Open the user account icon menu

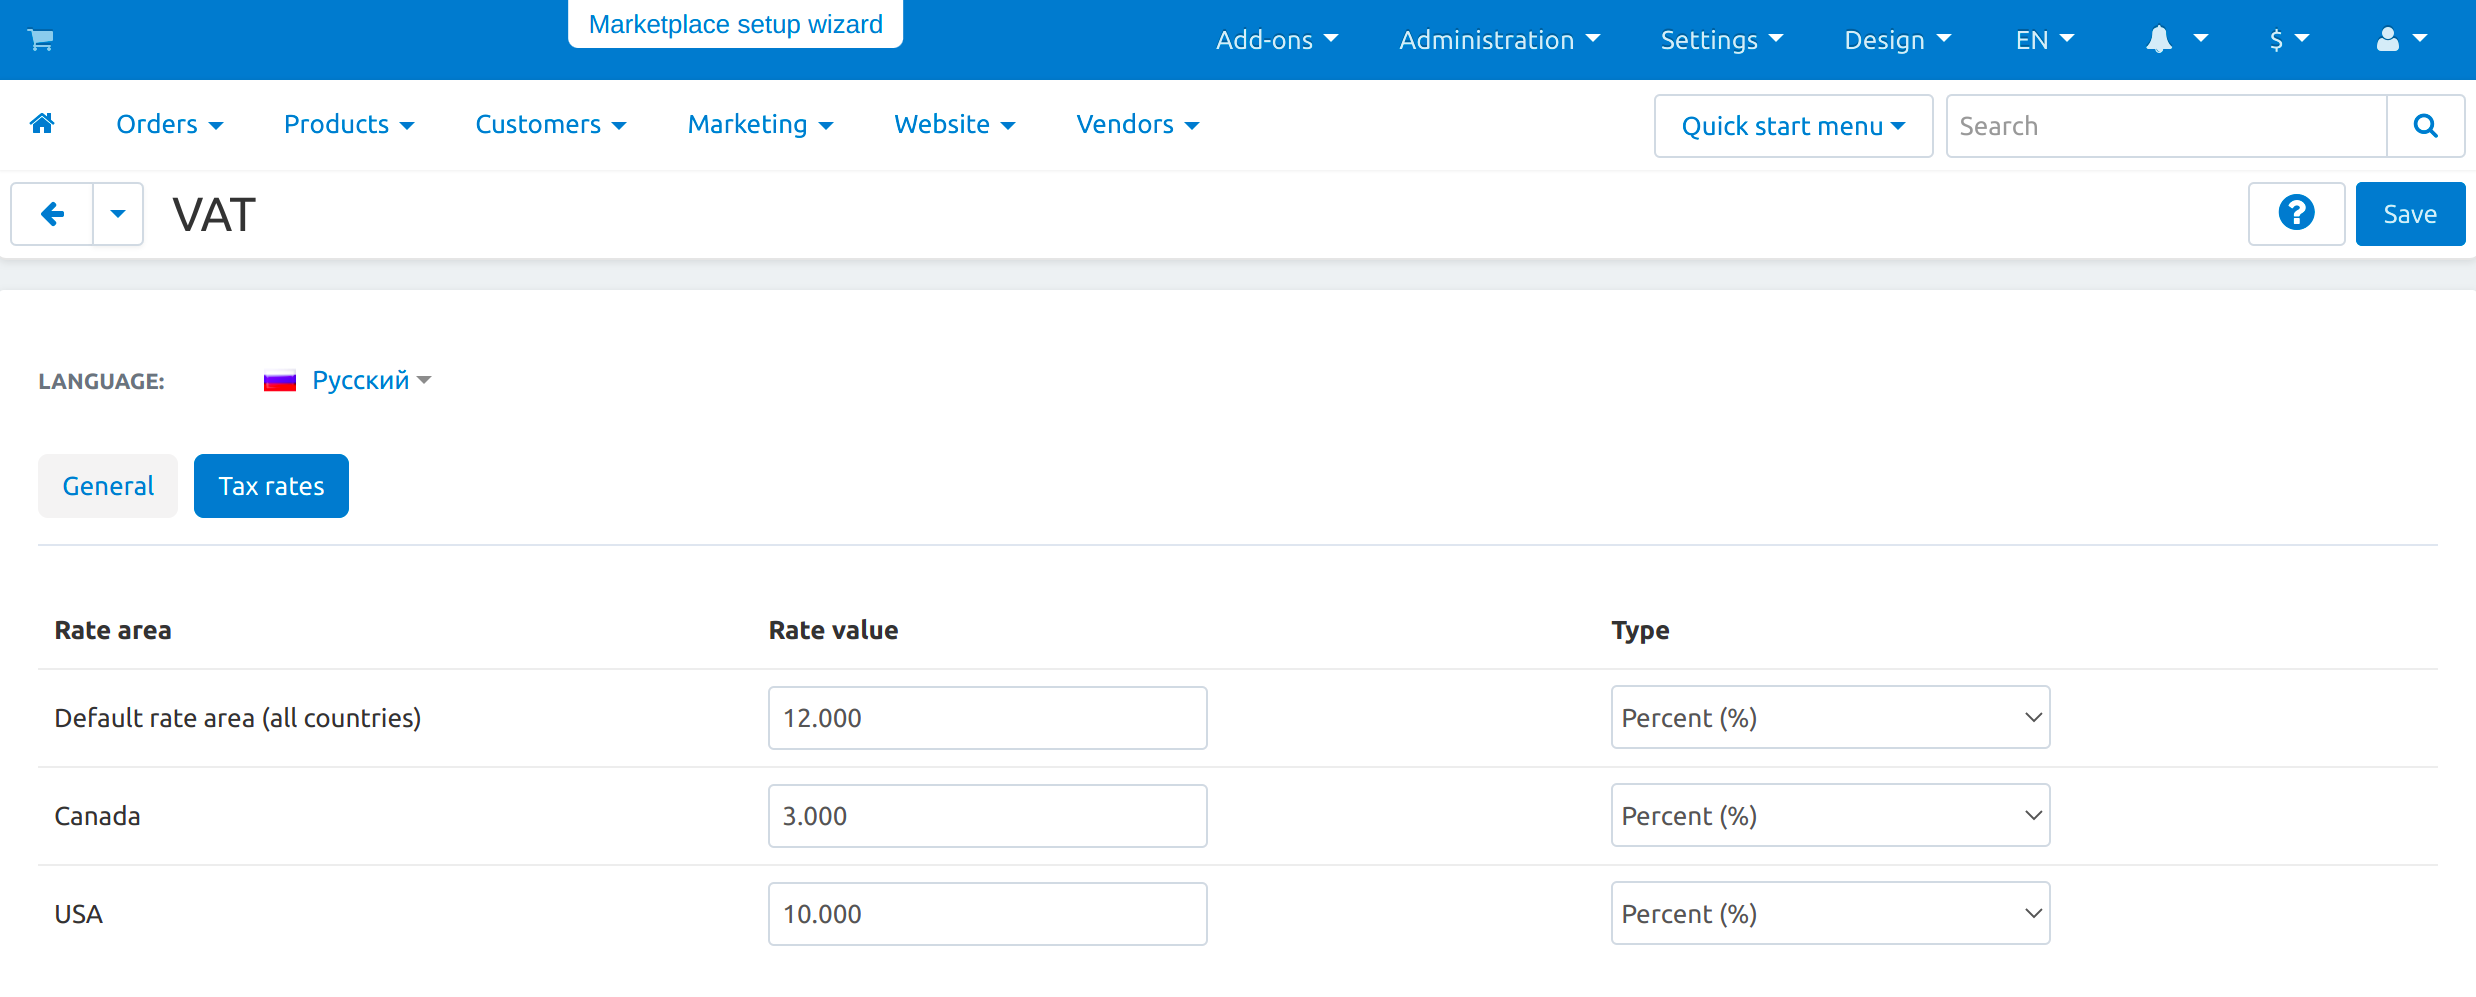coord(2401,40)
